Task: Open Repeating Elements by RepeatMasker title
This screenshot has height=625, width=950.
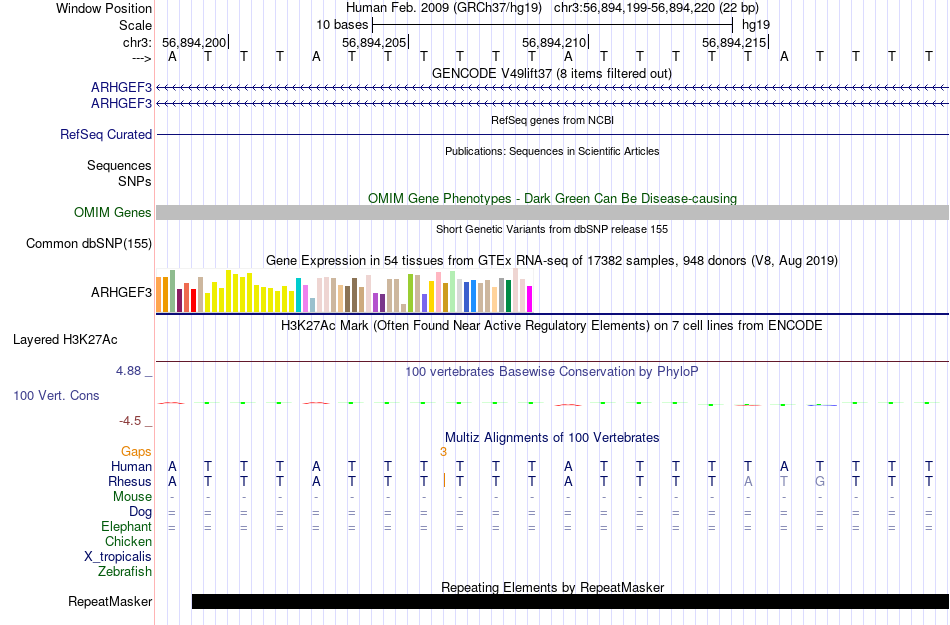Action: point(552,587)
